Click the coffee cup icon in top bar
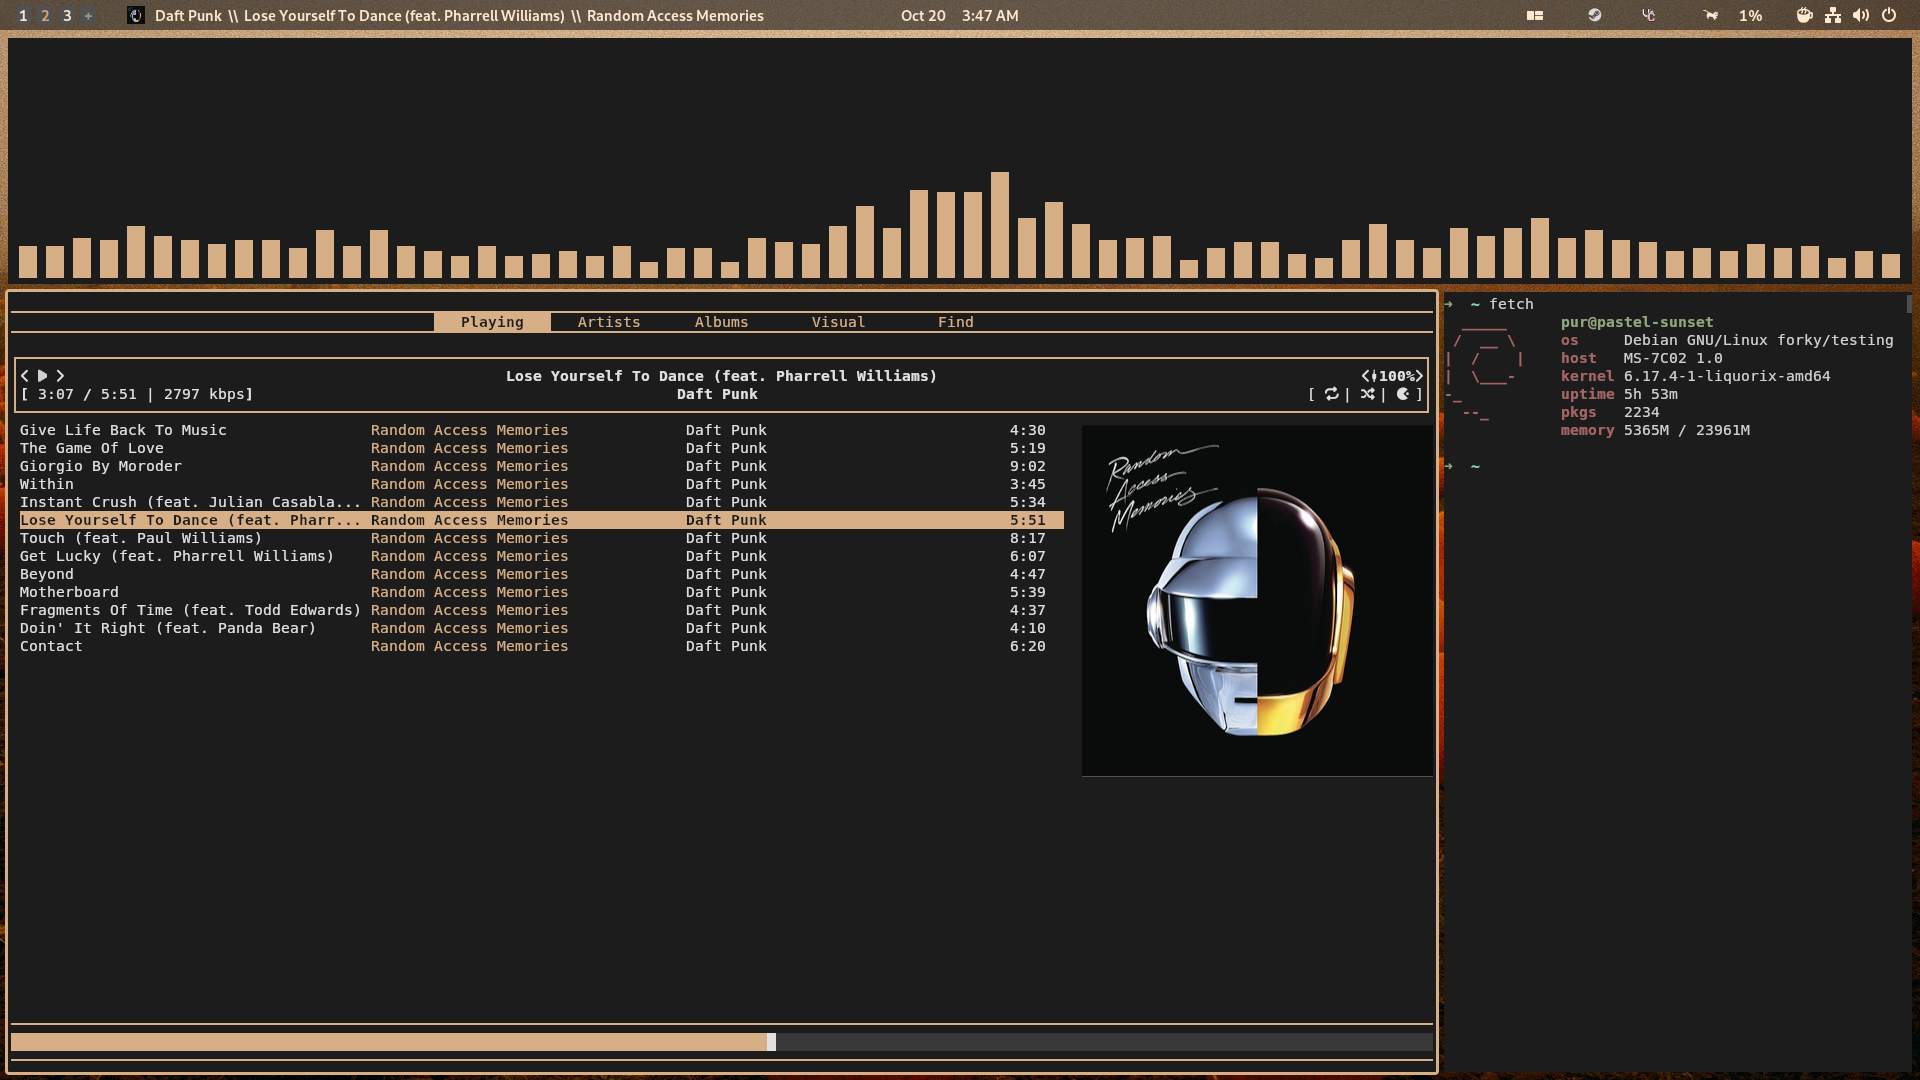The width and height of the screenshot is (1920, 1080). (1804, 15)
